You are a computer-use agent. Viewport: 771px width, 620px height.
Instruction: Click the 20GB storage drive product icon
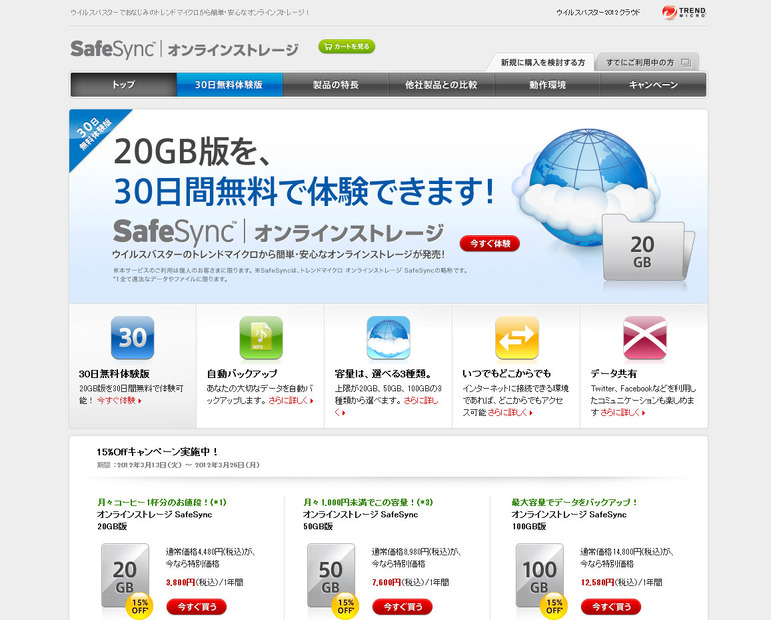[x=125, y=573]
